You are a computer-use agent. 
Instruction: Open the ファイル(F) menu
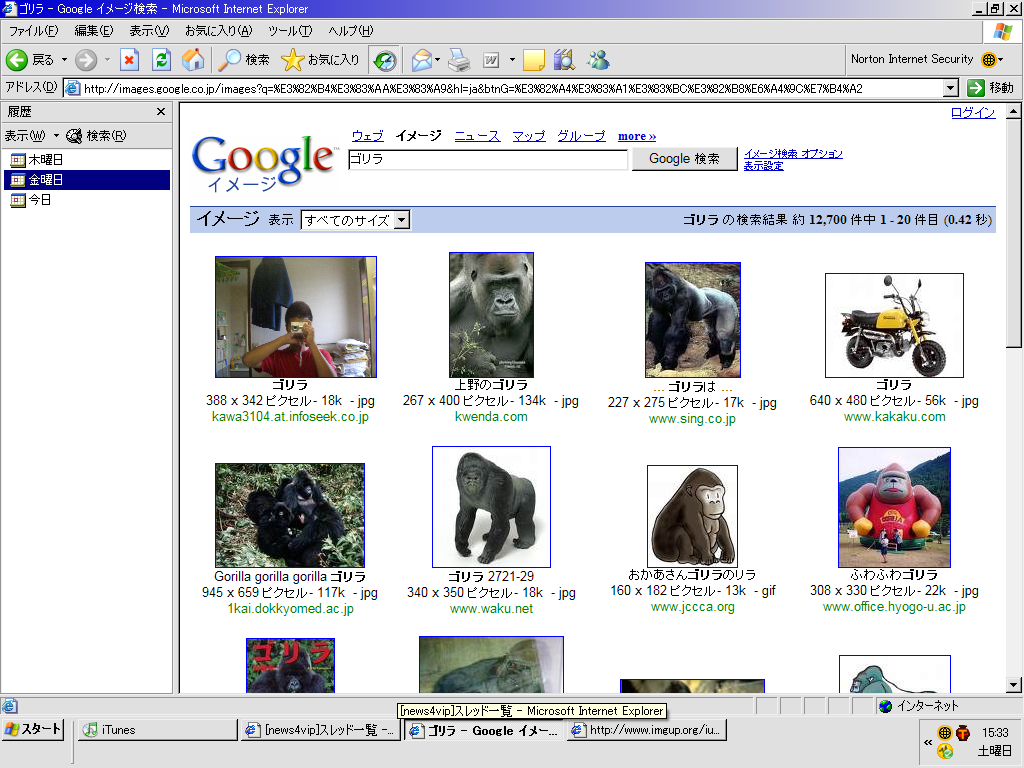(33, 31)
